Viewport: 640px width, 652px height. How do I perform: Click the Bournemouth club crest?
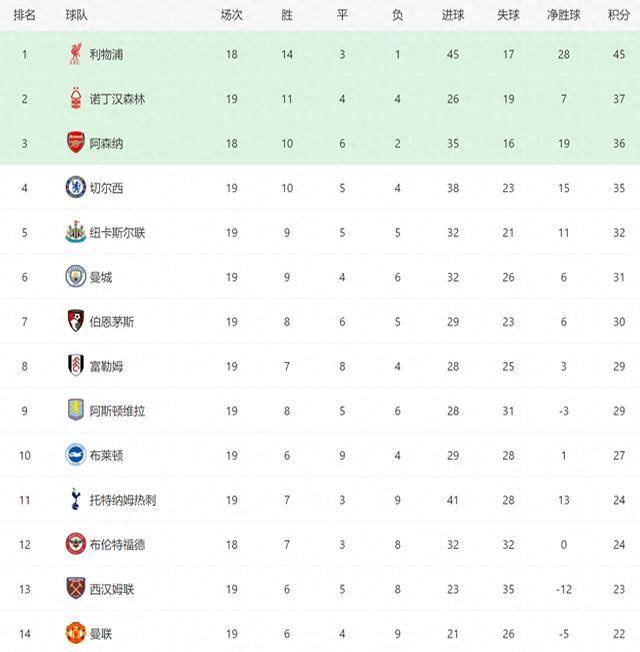pyautogui.click(x=75, y=321)
